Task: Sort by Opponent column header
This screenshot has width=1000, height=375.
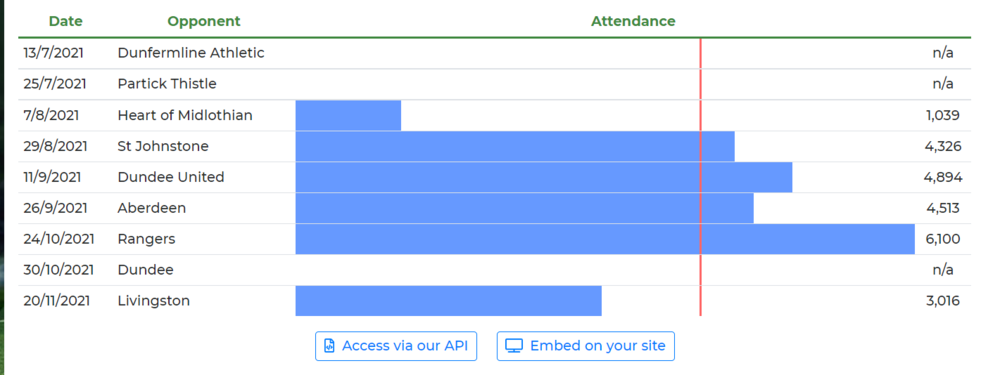Action: click(204, 21)
